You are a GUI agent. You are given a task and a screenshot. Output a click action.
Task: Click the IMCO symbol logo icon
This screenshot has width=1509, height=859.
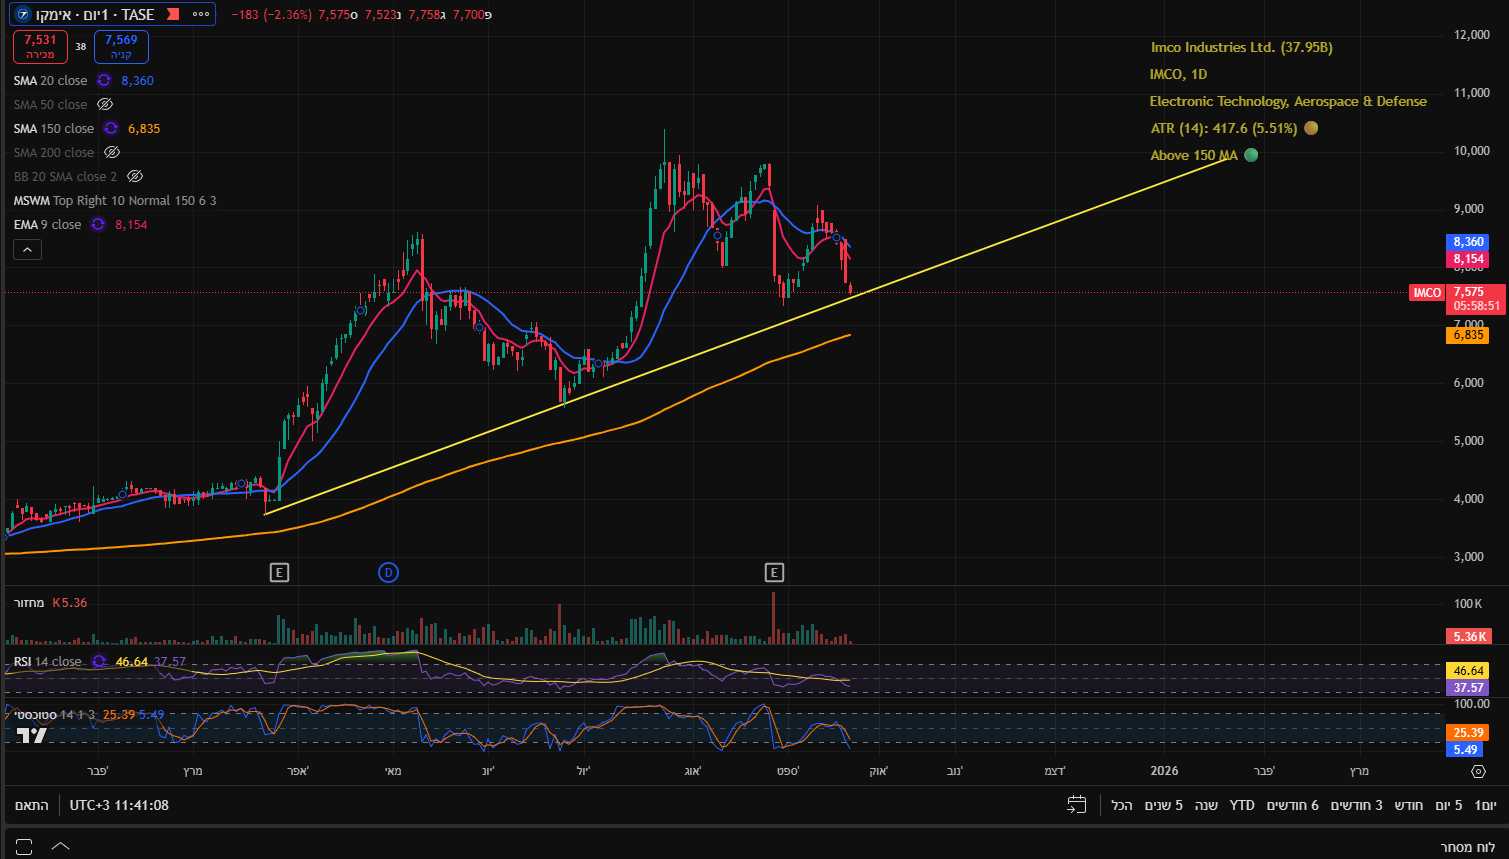pos(23,15)
